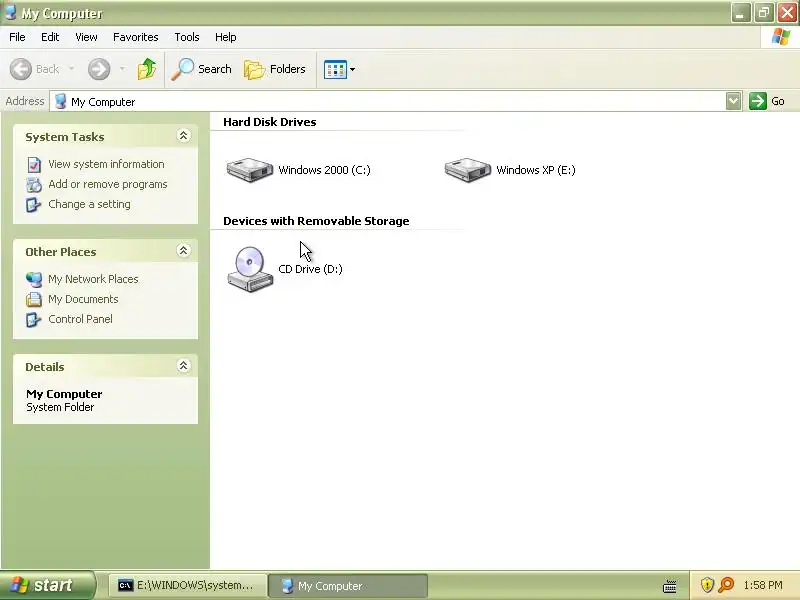Click the My Documents folder icon
Viewport: 800px width, 600px height.
click(34, 299)
